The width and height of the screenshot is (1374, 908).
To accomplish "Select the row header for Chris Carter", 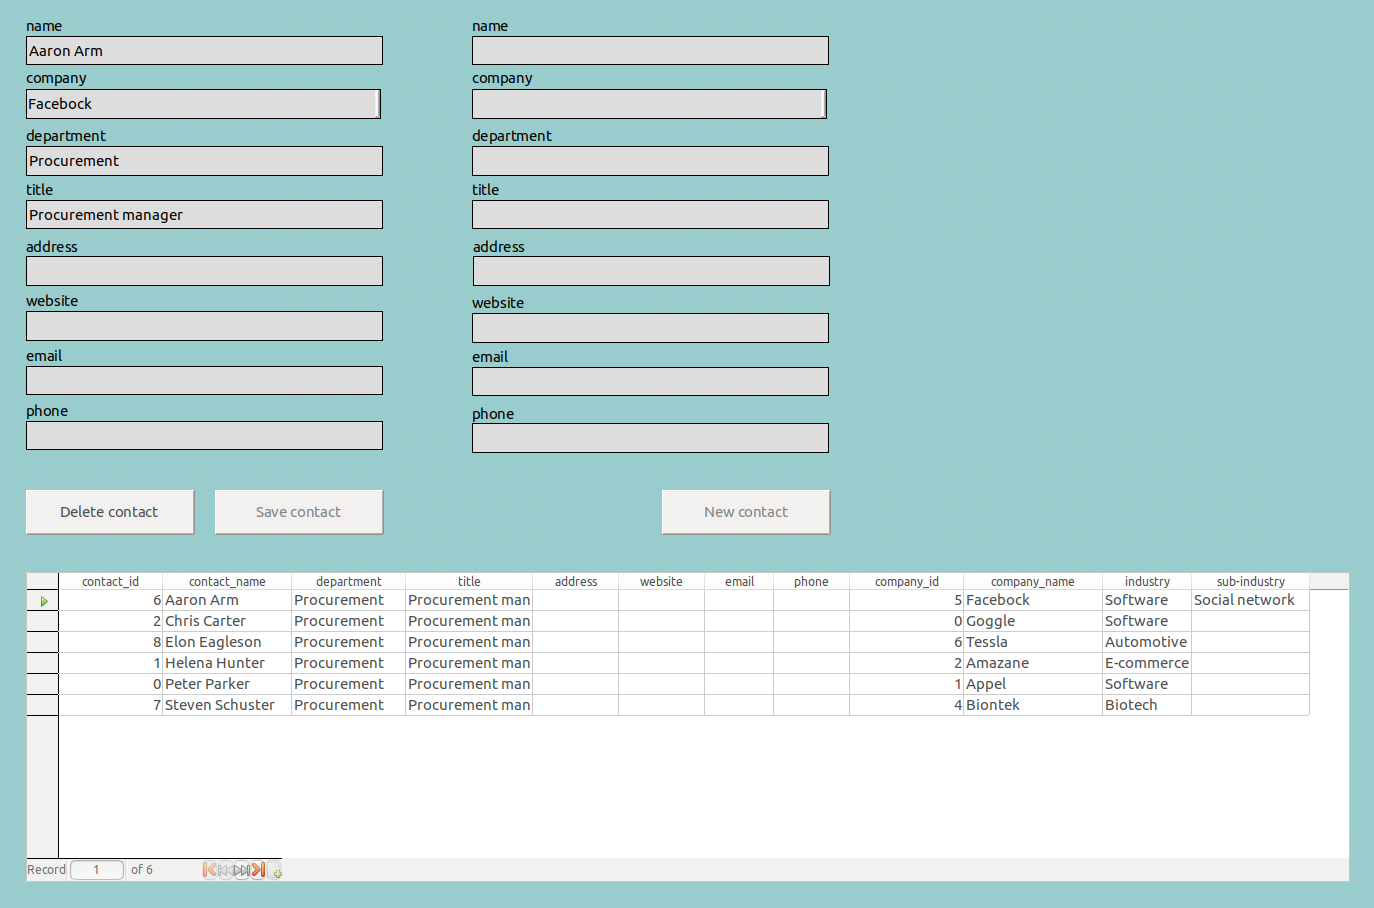I will click(x=43, y=621).
